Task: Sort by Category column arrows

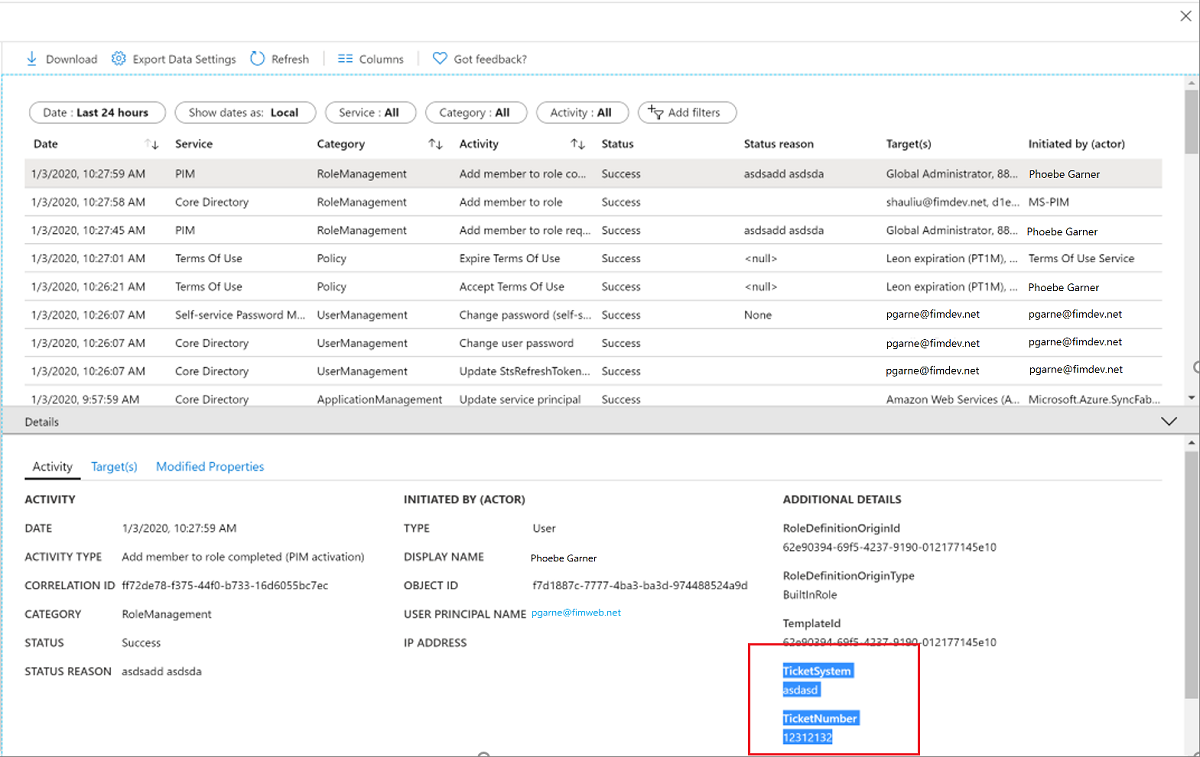Action: point(435,144)
